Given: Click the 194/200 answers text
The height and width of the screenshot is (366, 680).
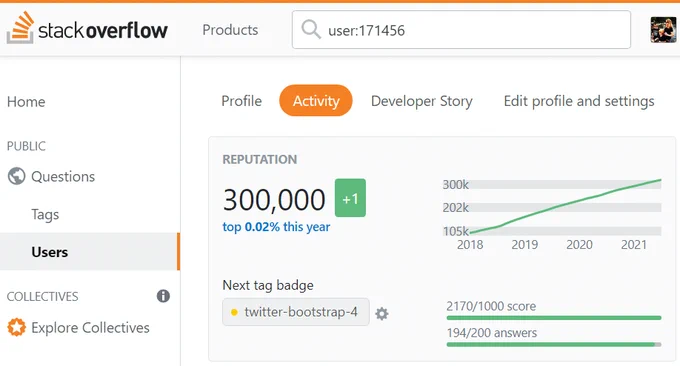Looking at the screenshot, I should 492,333.
